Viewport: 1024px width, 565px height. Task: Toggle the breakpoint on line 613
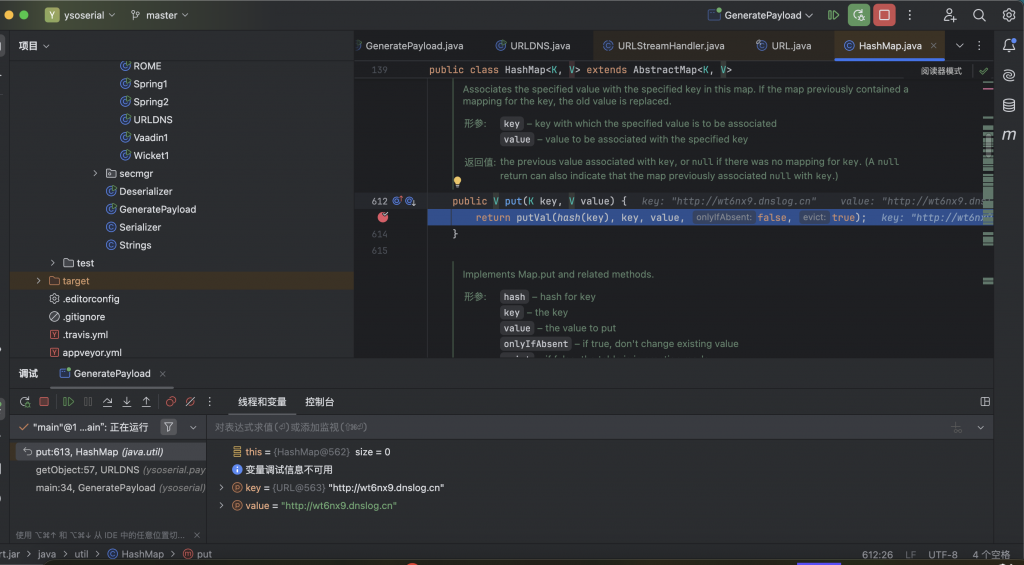coord(383,217)
